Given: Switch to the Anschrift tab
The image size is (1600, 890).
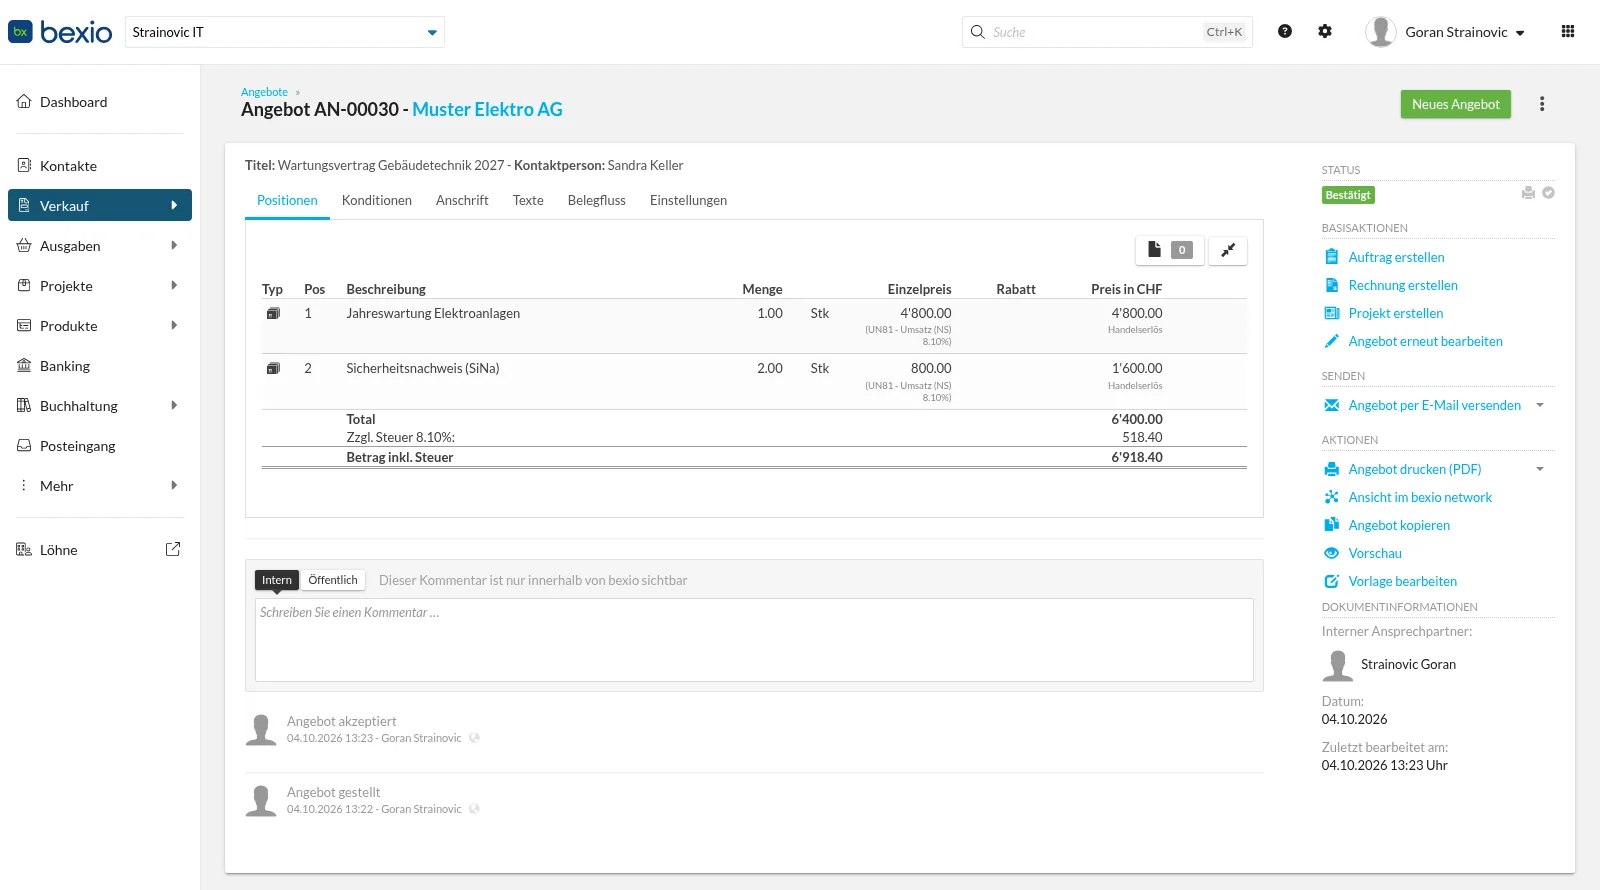Looking at the screenshot, I should coord(462,200).
